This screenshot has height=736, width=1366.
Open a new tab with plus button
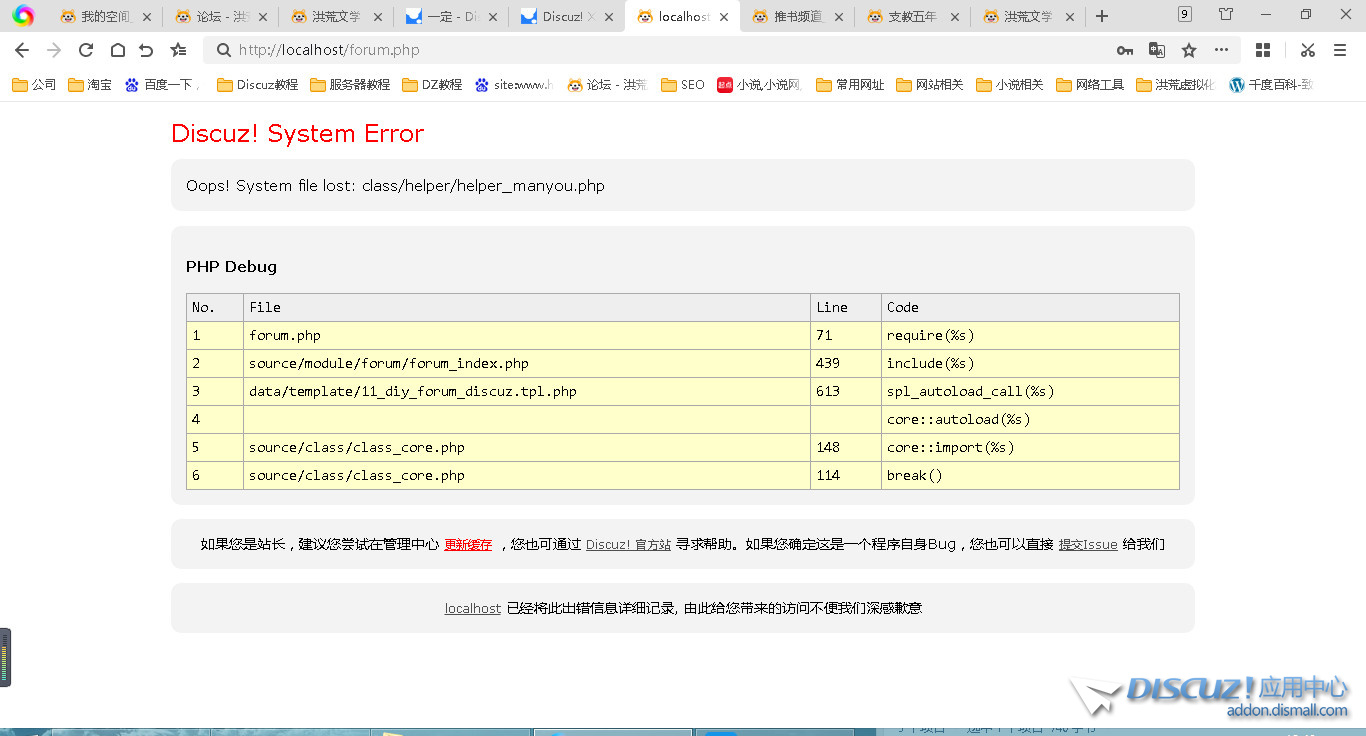click(x=1102, y=16)
